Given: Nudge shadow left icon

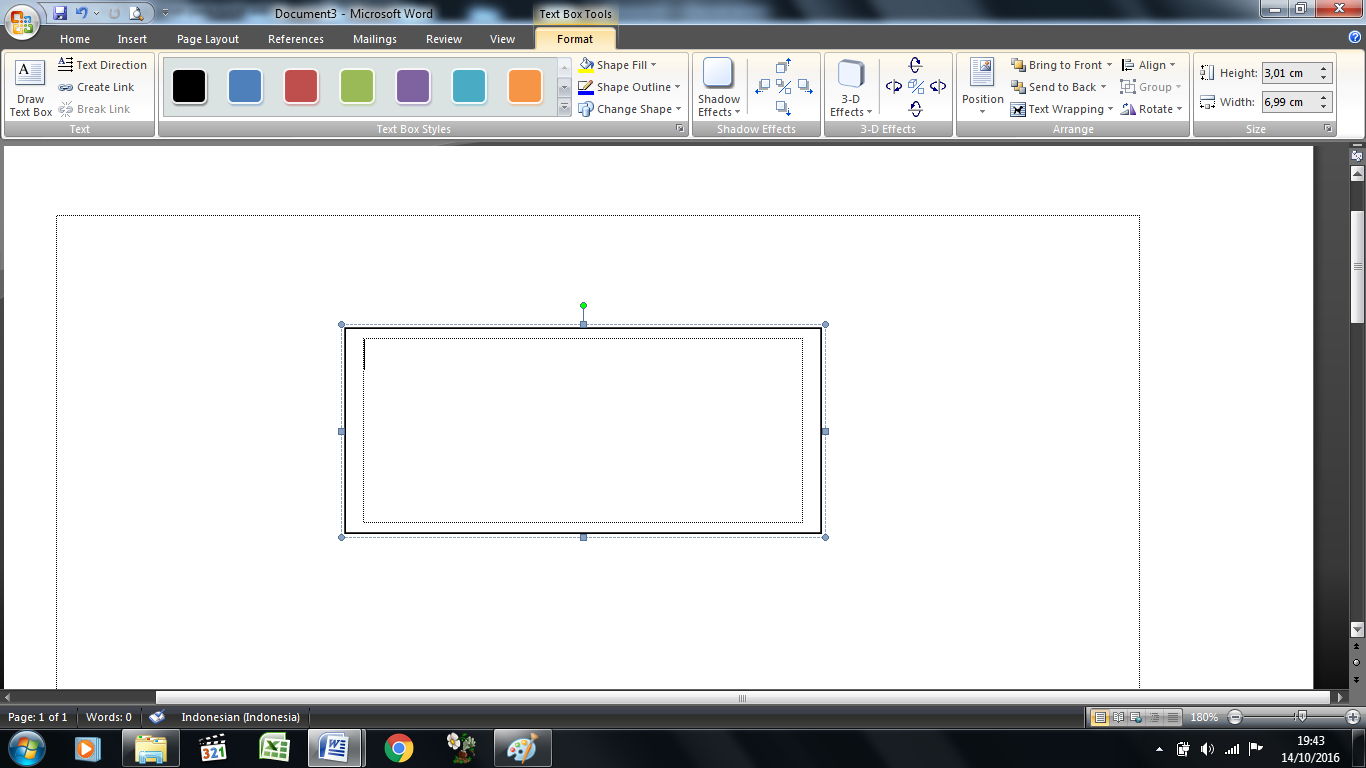Looking at the screenshot, I should (763, 87).
